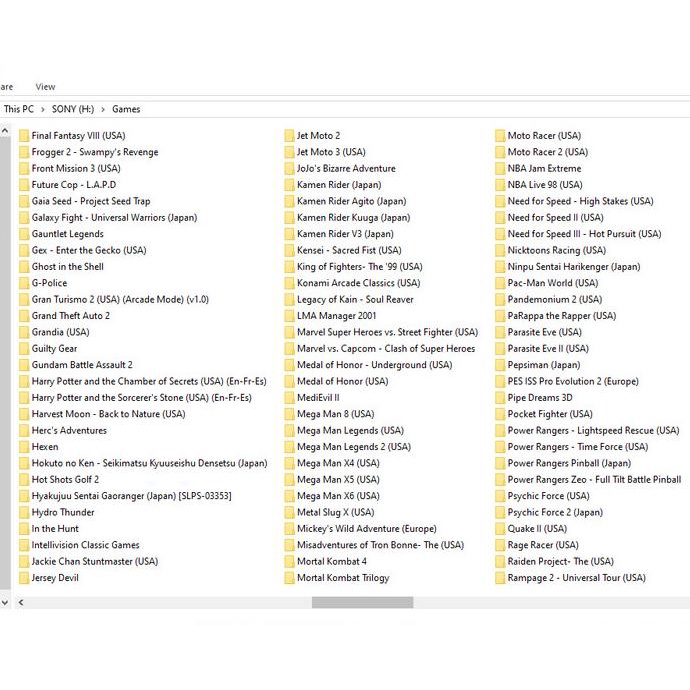Select the name Galaxy Fight - Universal Warriors (Japan)

point(114,217)
